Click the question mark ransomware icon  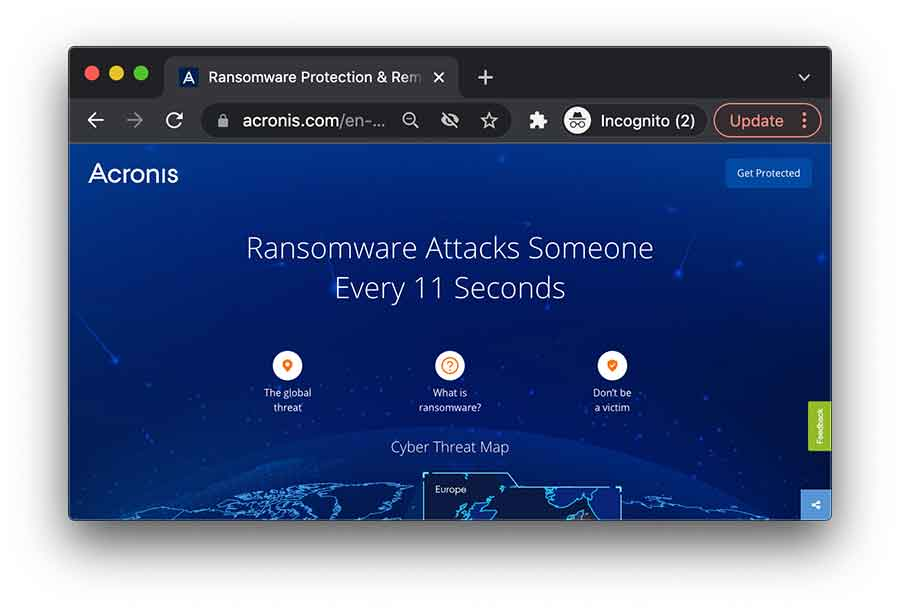point(450,365)
